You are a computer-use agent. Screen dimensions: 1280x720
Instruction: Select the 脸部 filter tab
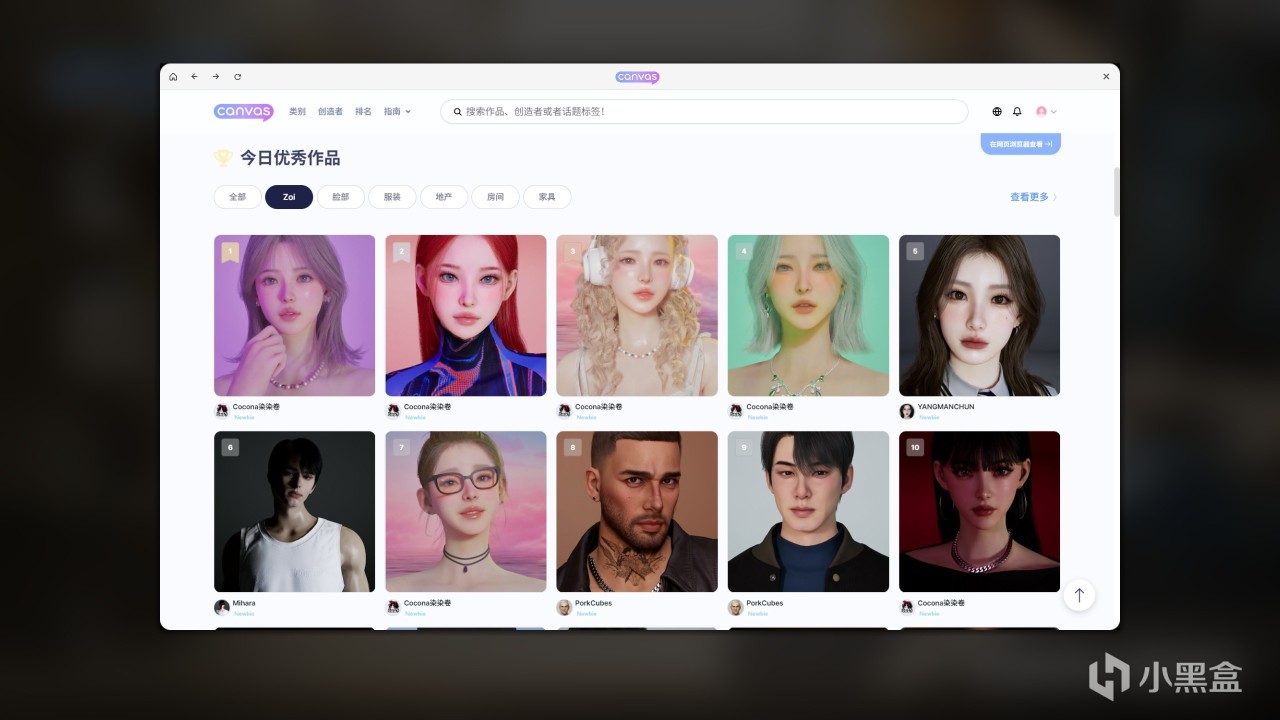tap(341, 197)
